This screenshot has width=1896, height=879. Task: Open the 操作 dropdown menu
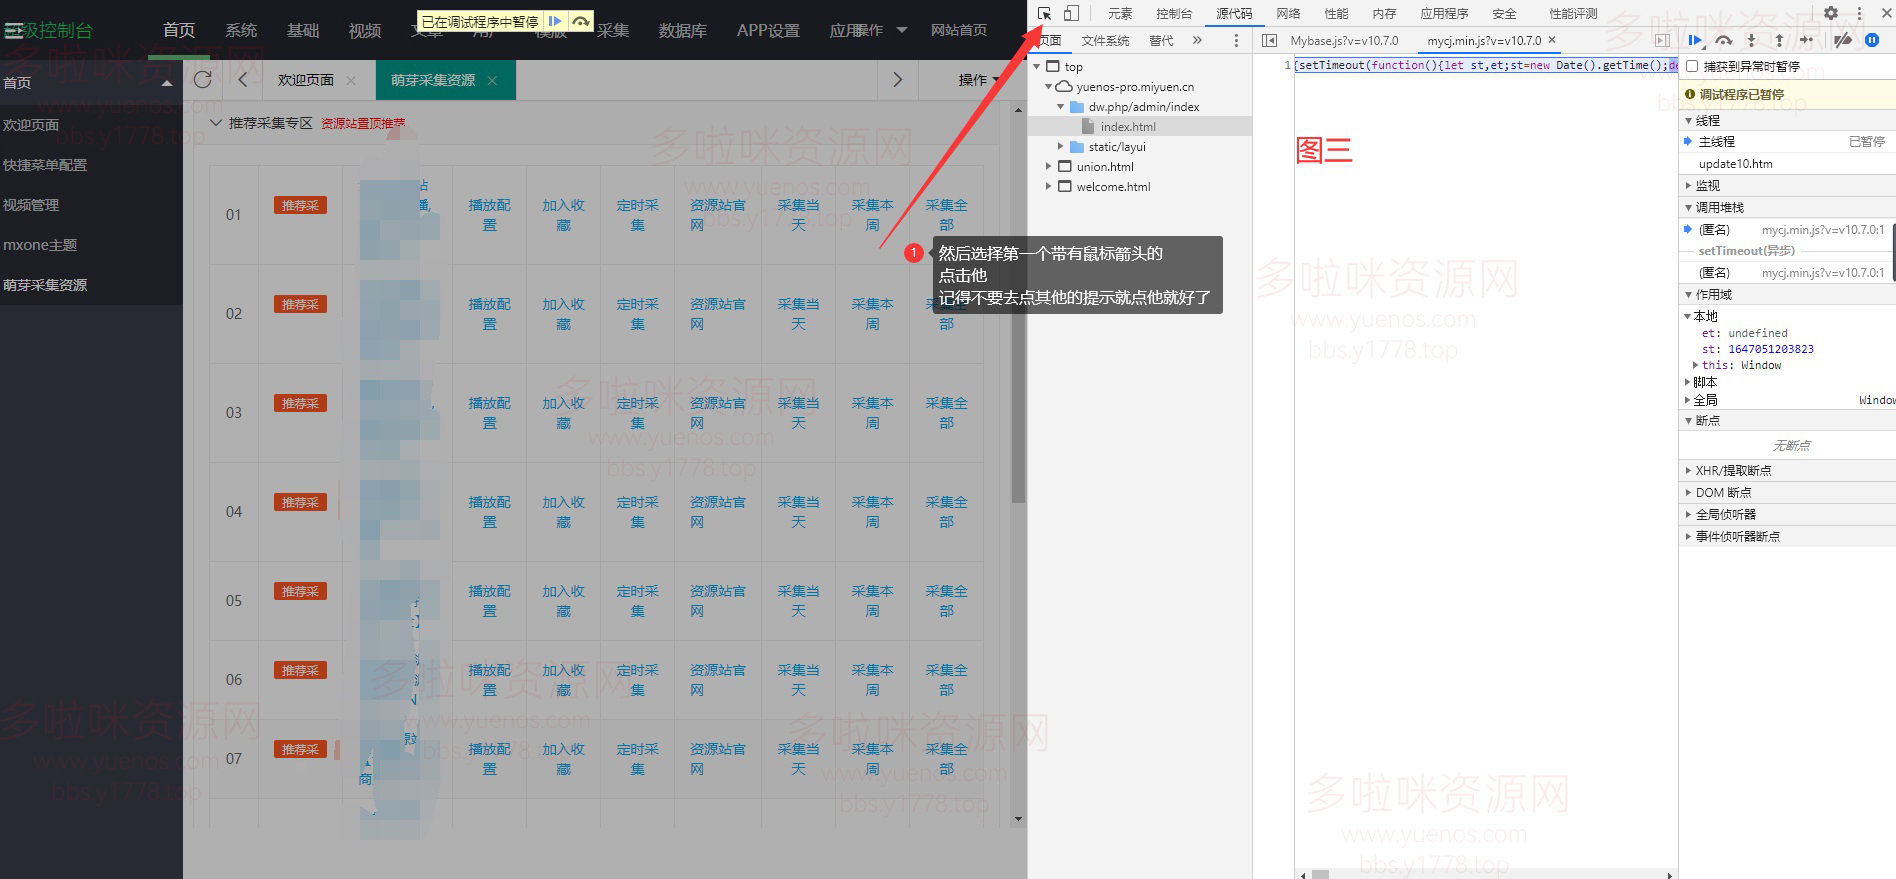pos(978,80)
